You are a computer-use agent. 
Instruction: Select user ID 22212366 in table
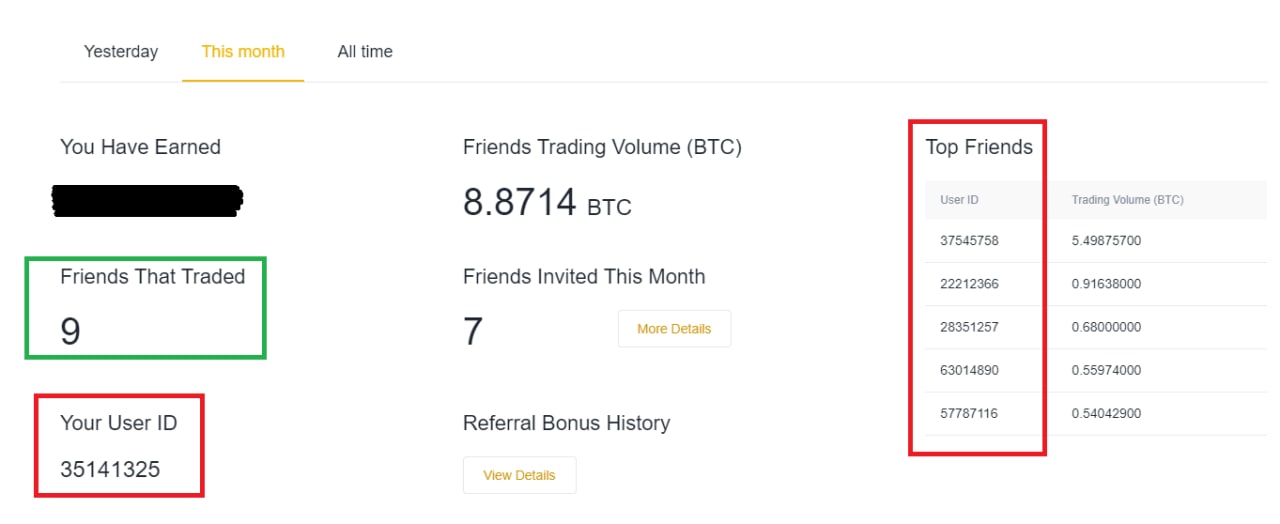pos(969,284)
